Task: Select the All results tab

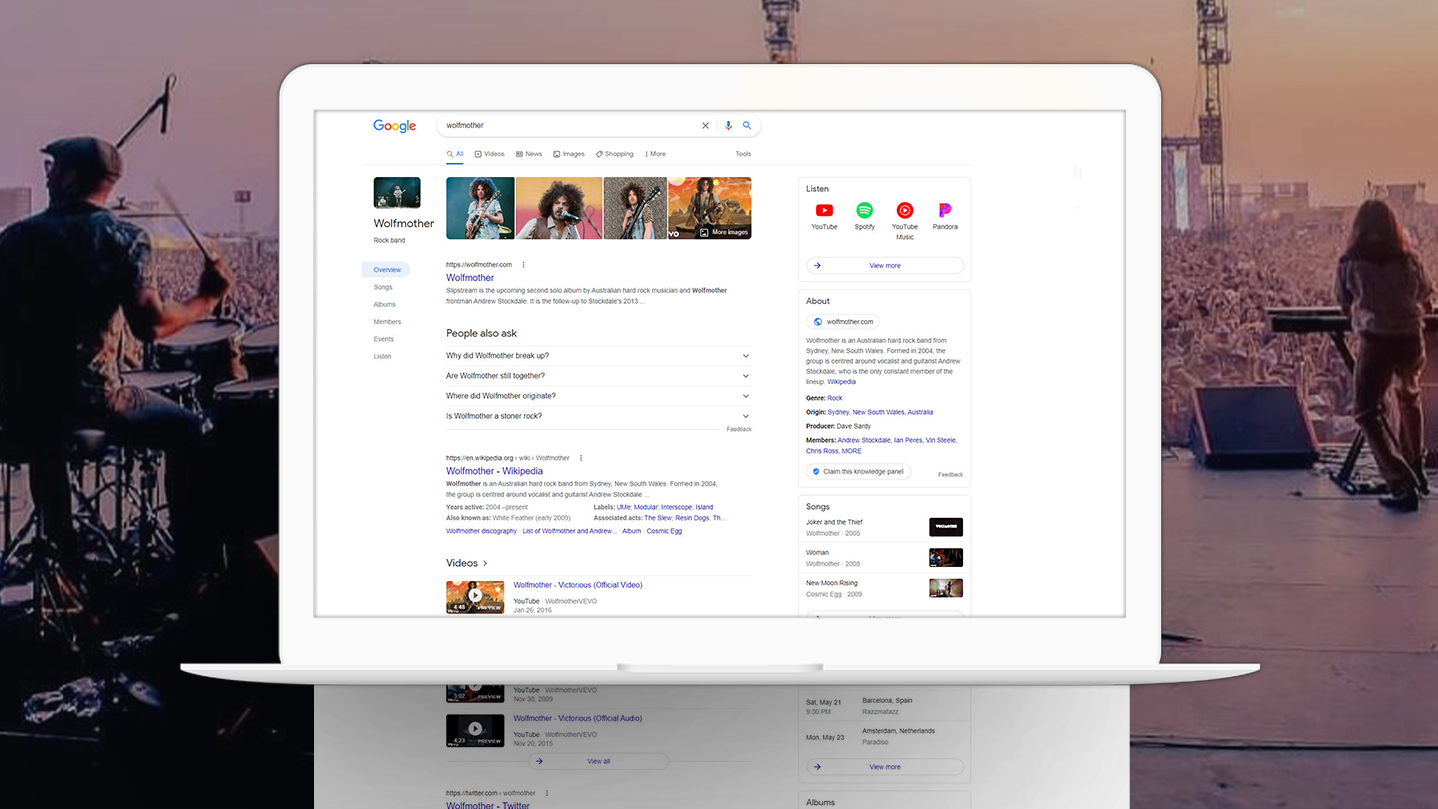Action: [455, 154]
